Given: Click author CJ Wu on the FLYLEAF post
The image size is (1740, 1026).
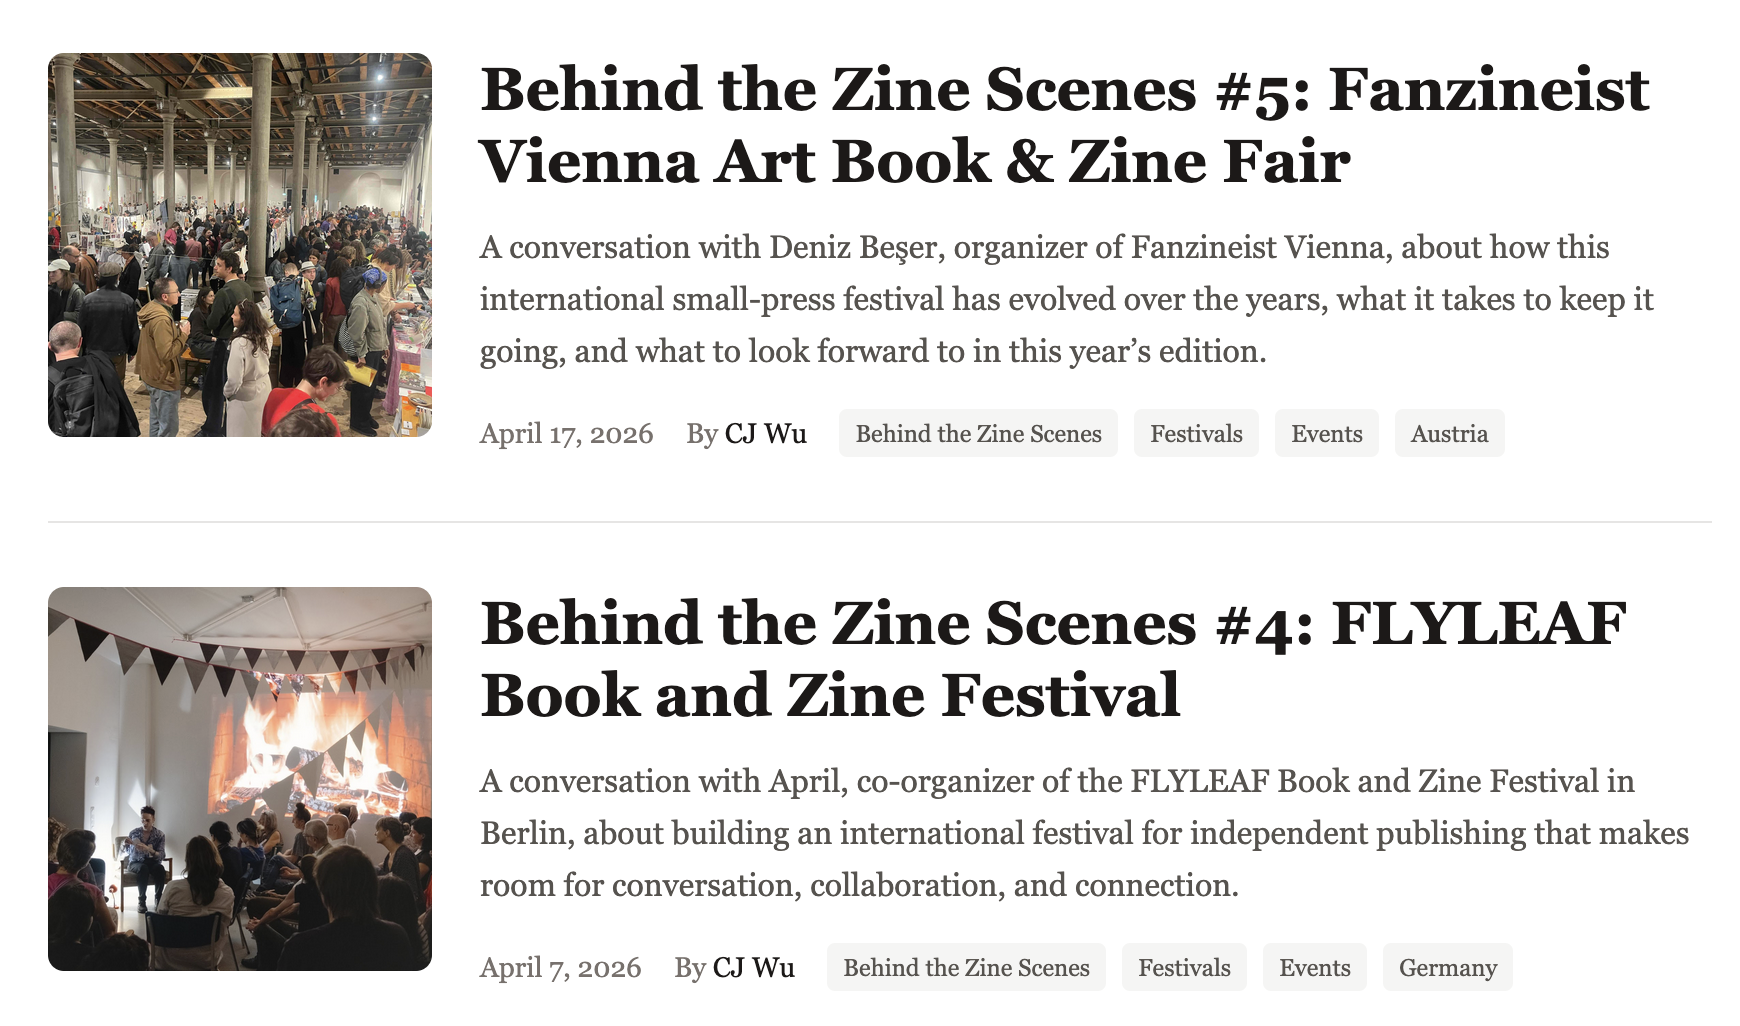Looking at the screenshot, I should [x=753, y=967].
